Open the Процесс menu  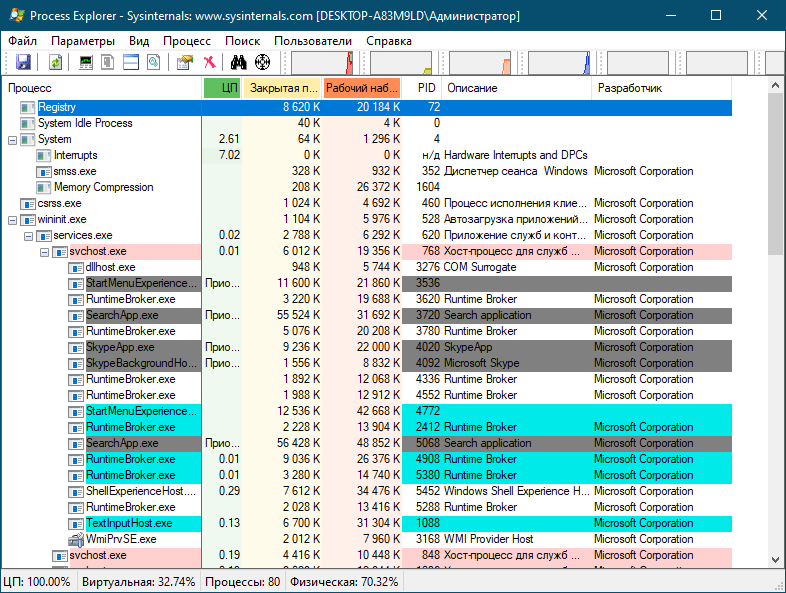[x=186, y=41]
